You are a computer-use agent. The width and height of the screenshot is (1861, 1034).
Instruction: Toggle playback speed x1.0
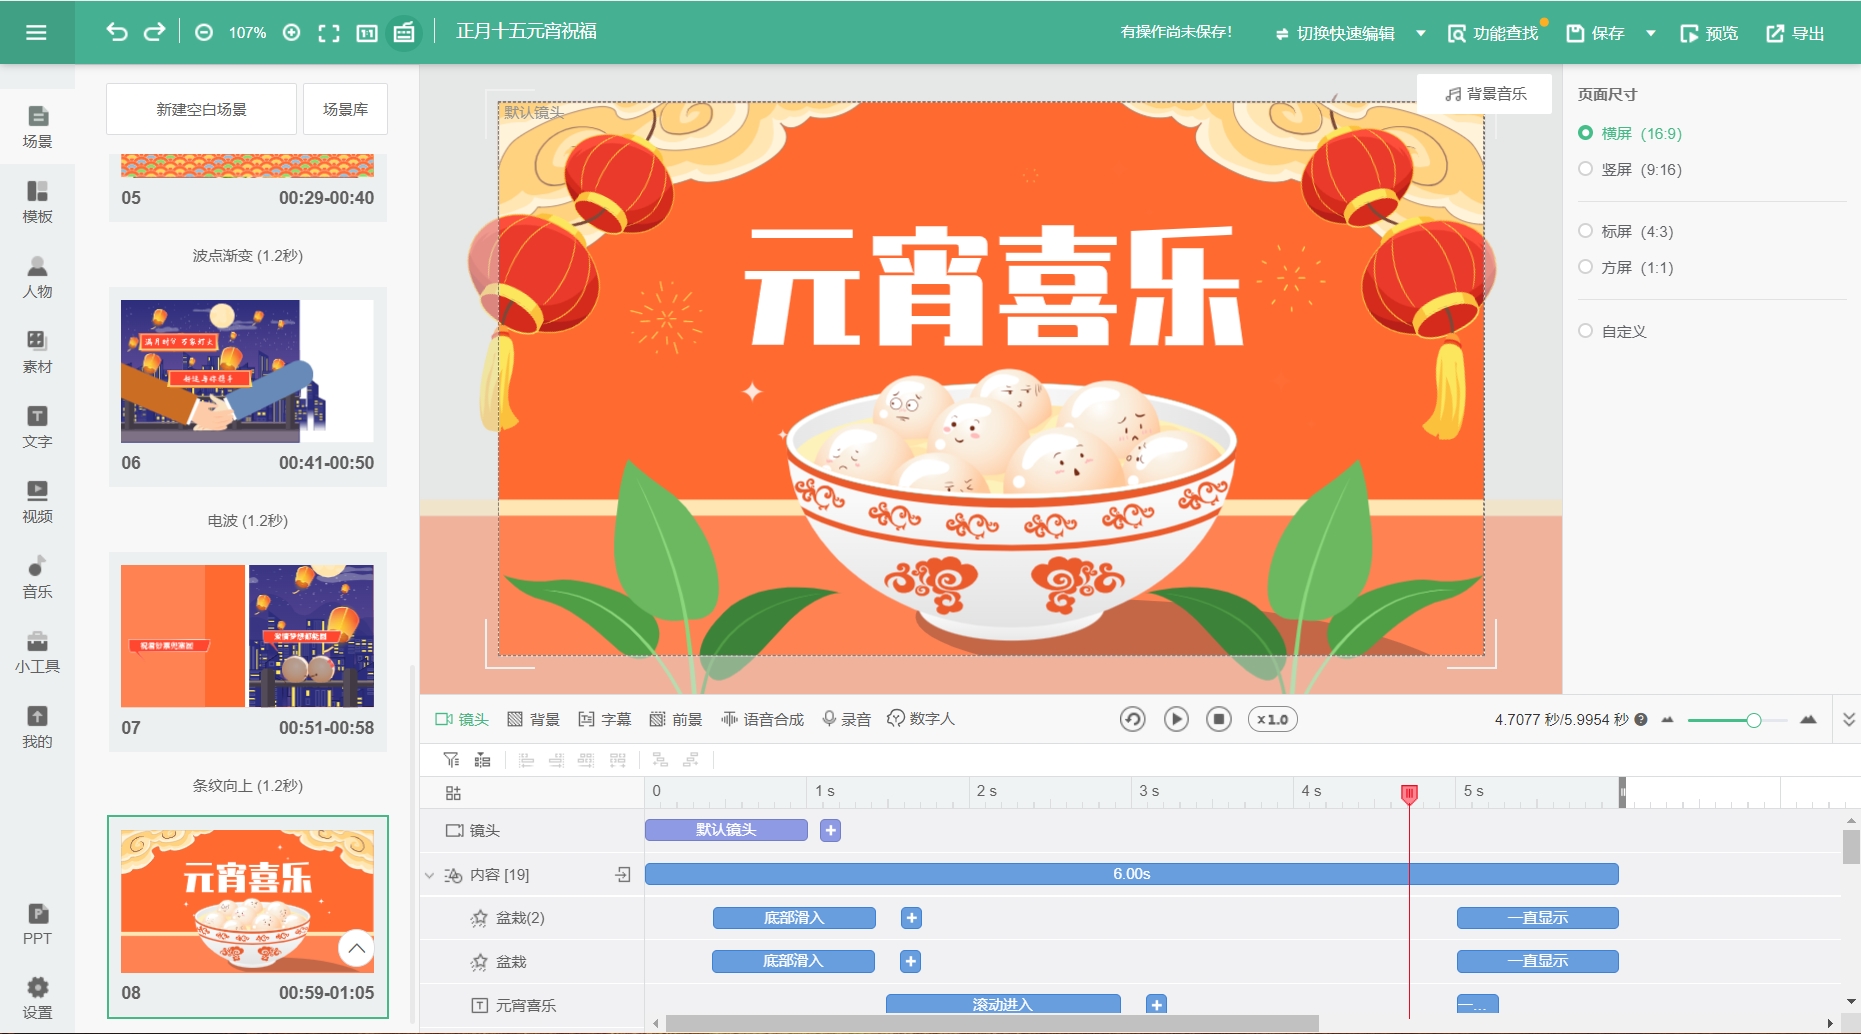pyautogui.click(x=1272, y=719)
